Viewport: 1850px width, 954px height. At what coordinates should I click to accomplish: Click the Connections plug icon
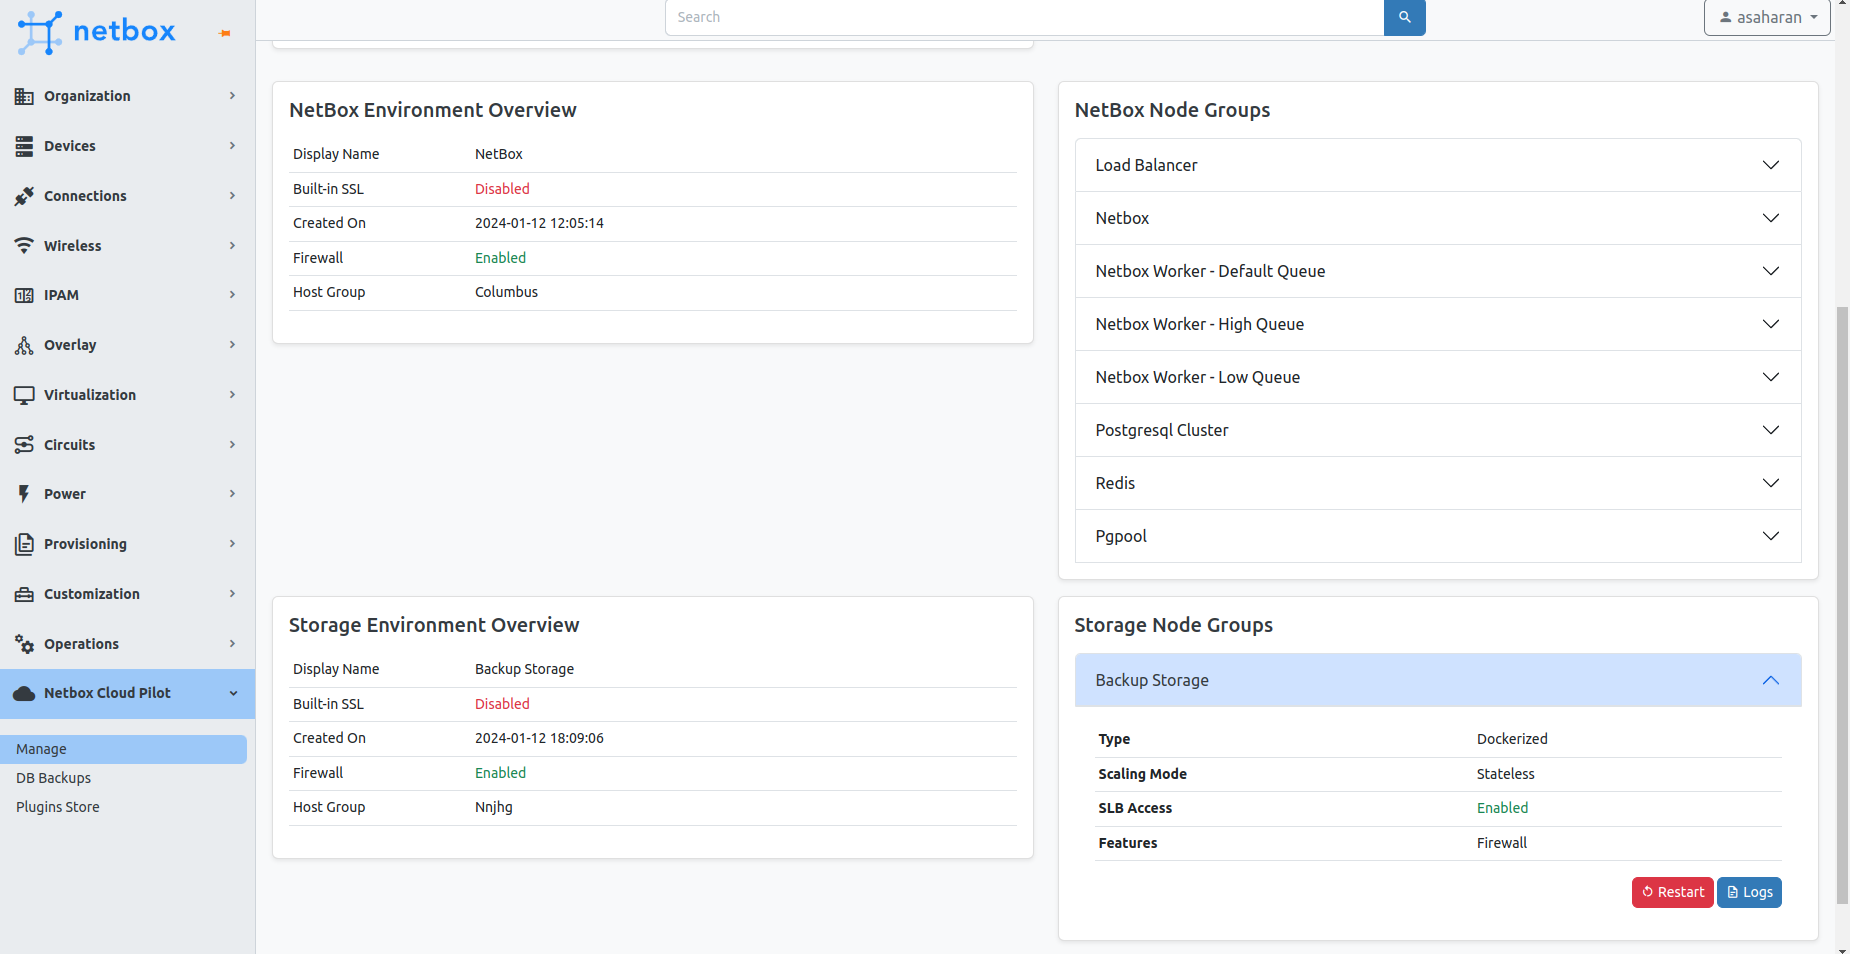[x=24, y=196]
